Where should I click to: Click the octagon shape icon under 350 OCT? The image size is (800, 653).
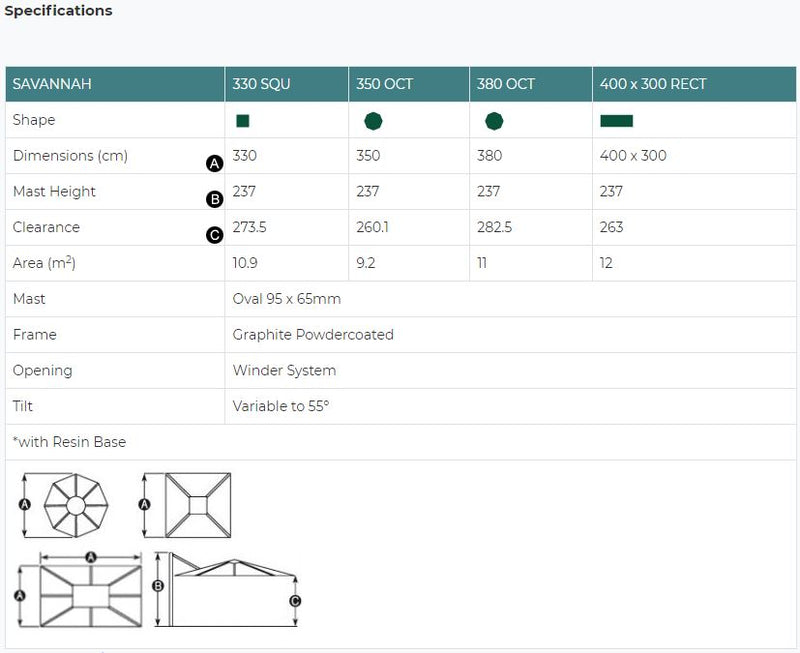point(373,121)
